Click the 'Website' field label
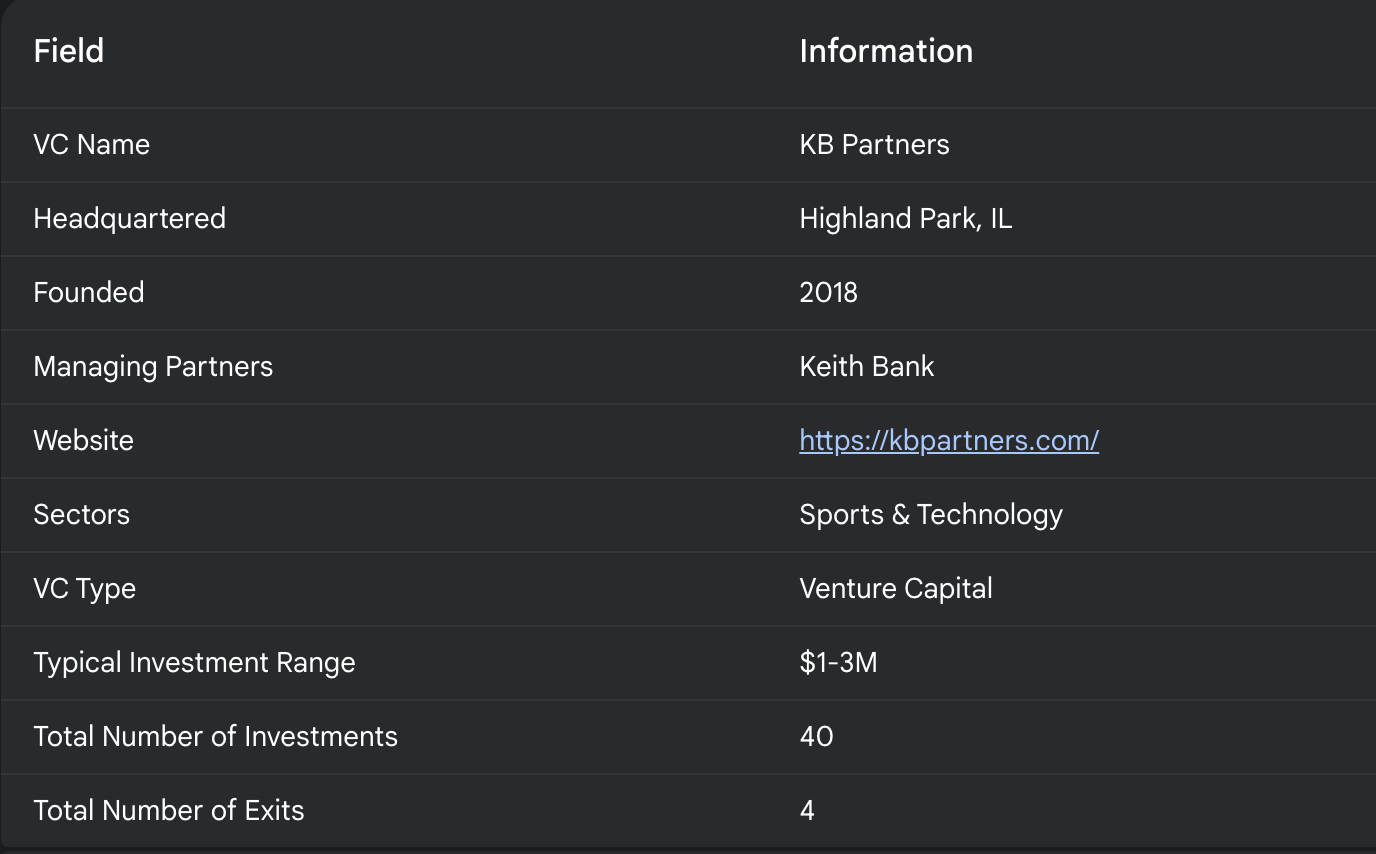Image resolution: width=1376 pixels, height=854 pixels. click(84, 440)
